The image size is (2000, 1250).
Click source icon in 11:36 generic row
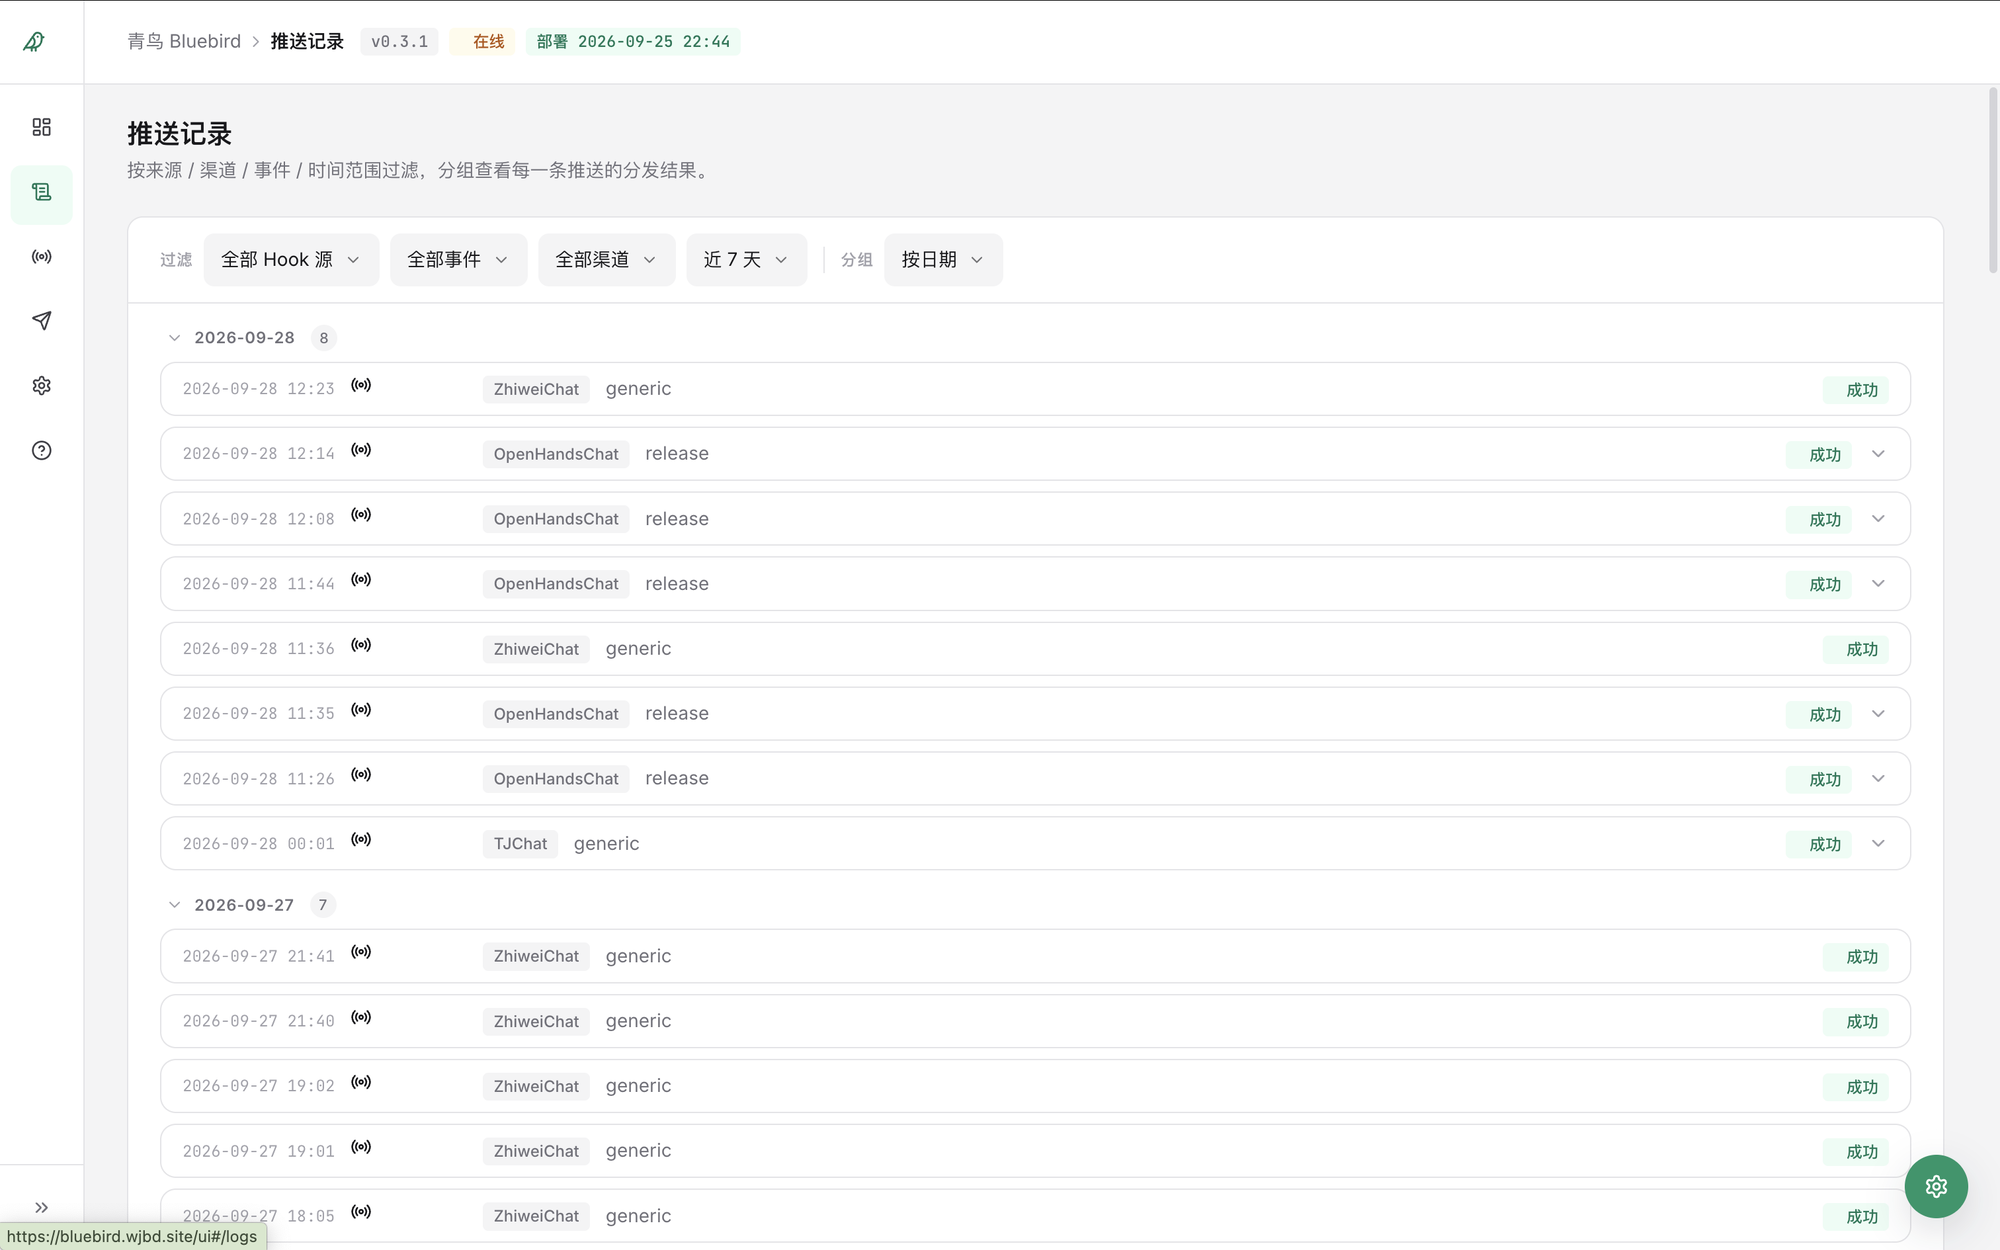pos(361,645)
